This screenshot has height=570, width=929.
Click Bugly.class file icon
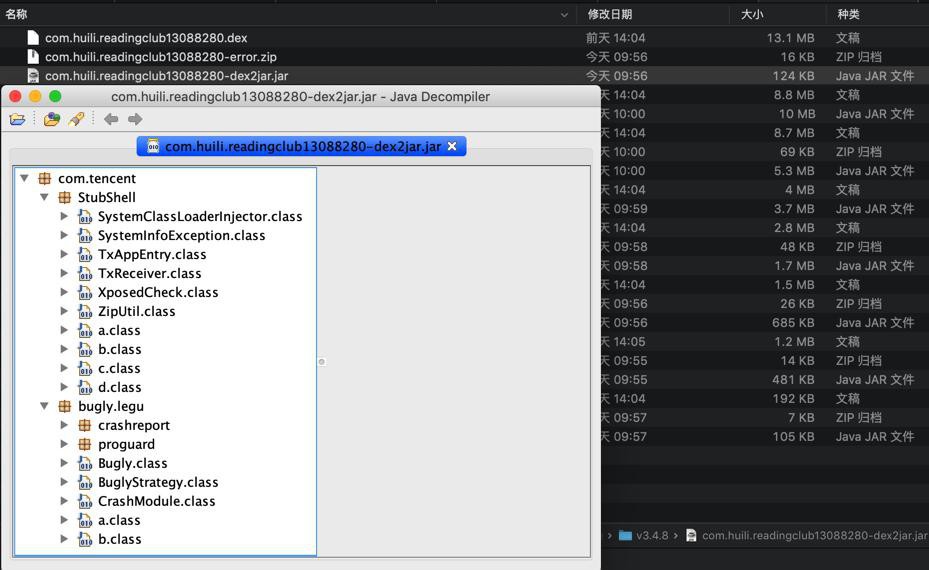[85, 463]
